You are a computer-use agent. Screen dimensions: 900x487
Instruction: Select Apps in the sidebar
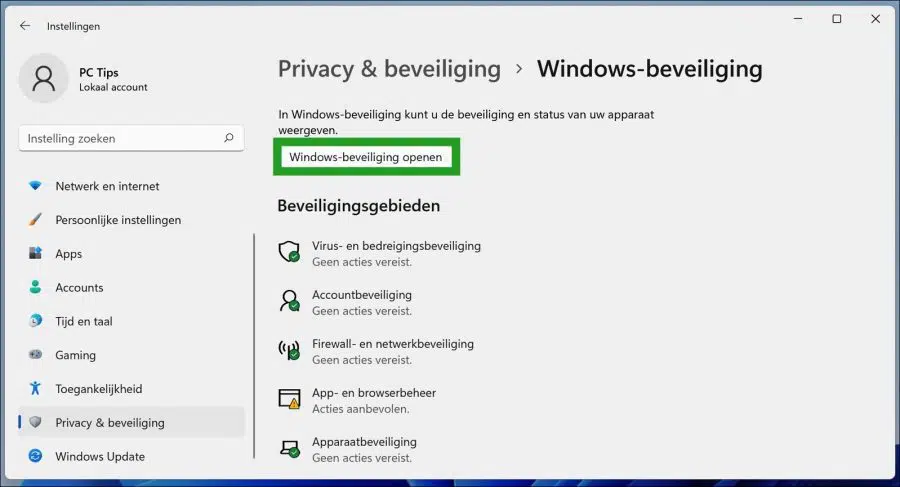pyautogui.click(x=131, y=253)
